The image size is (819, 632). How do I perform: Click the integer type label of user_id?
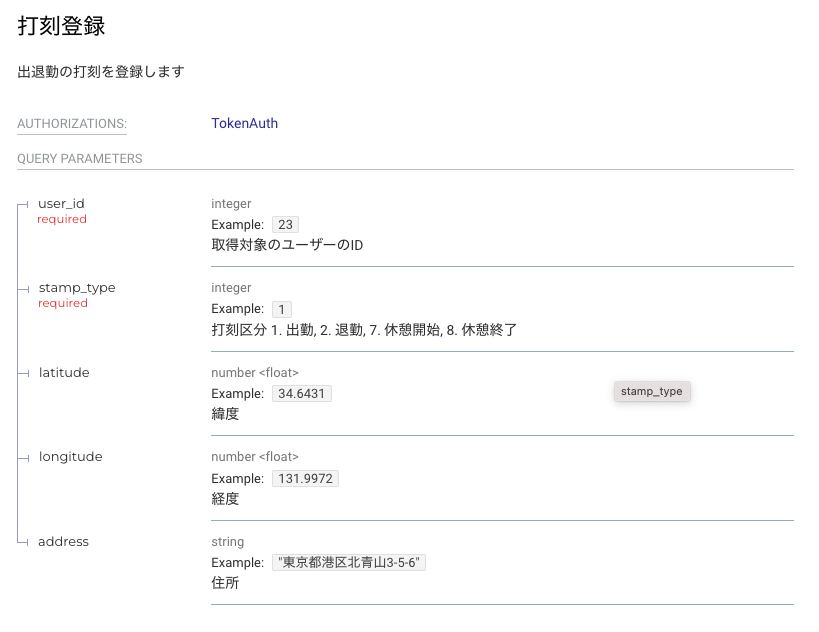231,204
